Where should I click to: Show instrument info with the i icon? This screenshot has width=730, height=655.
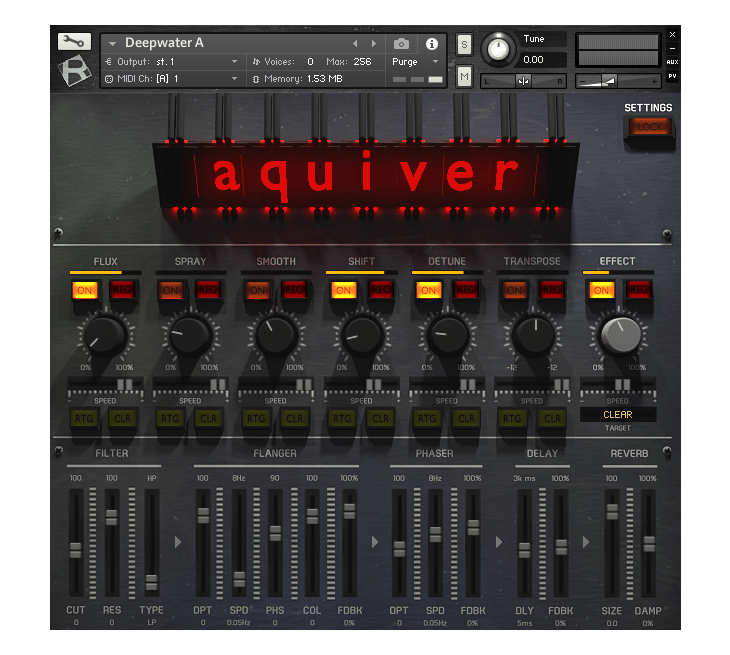click(x=432, y=44)
